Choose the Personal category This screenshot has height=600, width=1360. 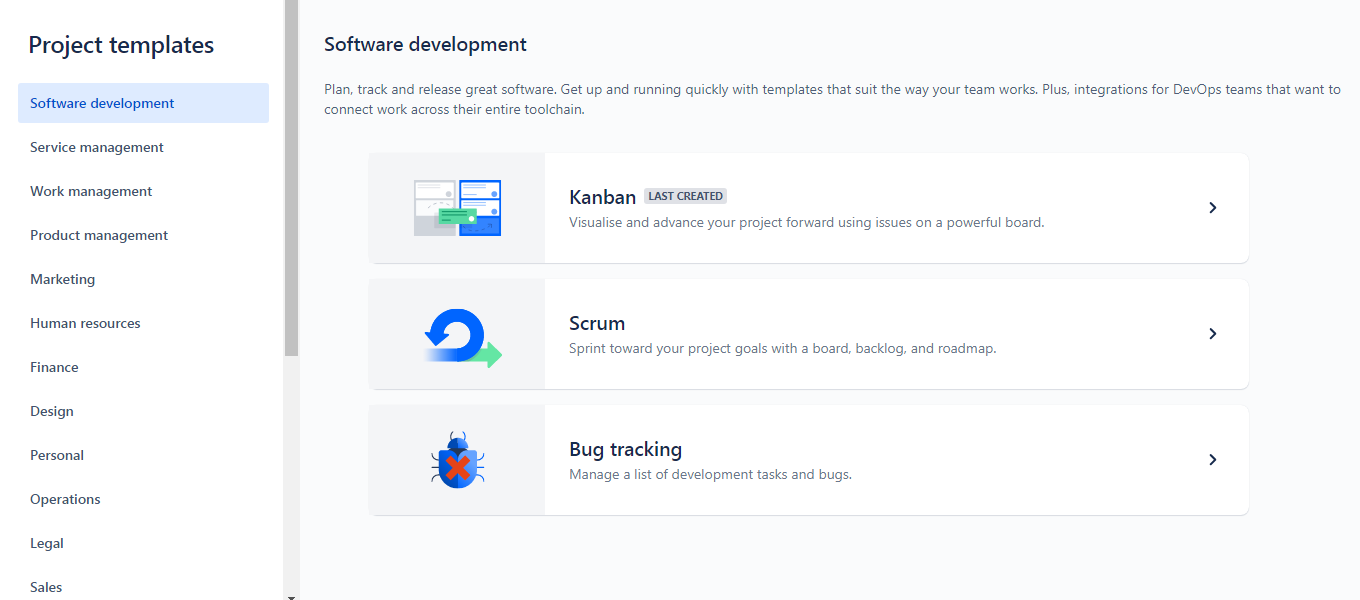pyautogui.click(x=143, y=455)
